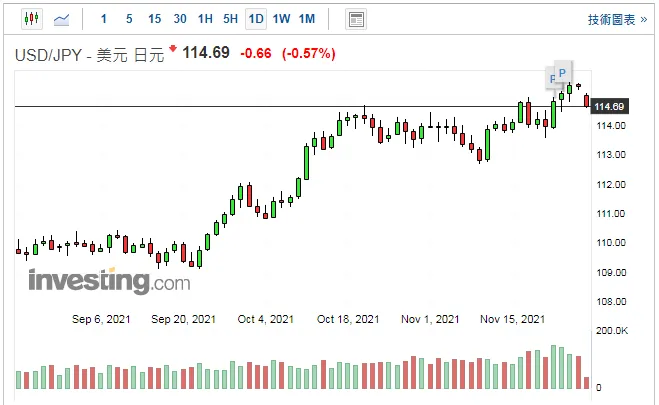This screenshot has height=405, width=659.
Task: Click the Sep 20, 2021 date label
Action: click(x=183, y=319)
